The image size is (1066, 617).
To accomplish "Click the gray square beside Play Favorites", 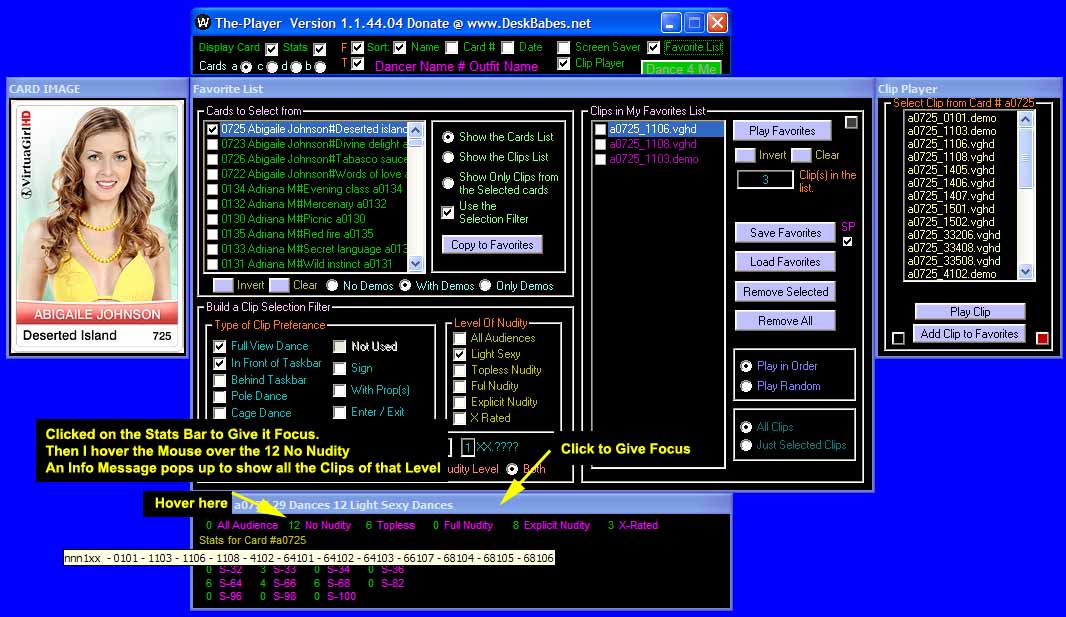I will coord(851,123).
